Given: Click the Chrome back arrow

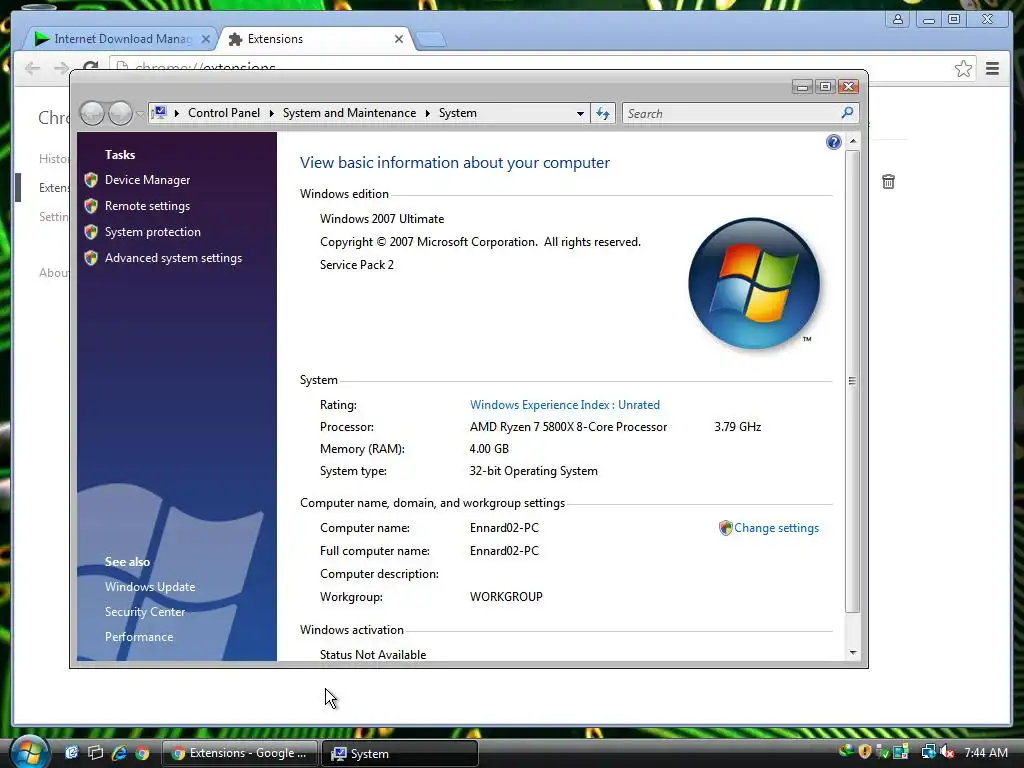Looking at the screenshot, I should (32, 68).
